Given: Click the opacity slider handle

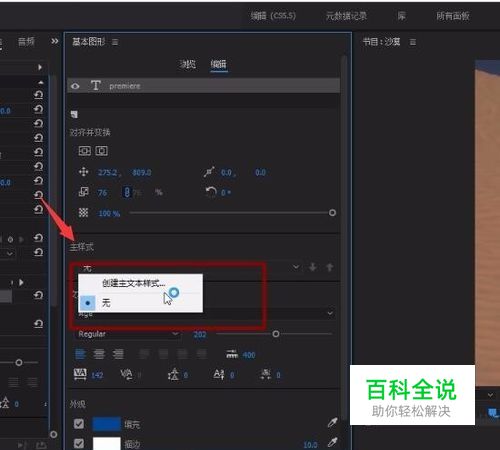Looking at the screenshot, I should coord(332,213).
